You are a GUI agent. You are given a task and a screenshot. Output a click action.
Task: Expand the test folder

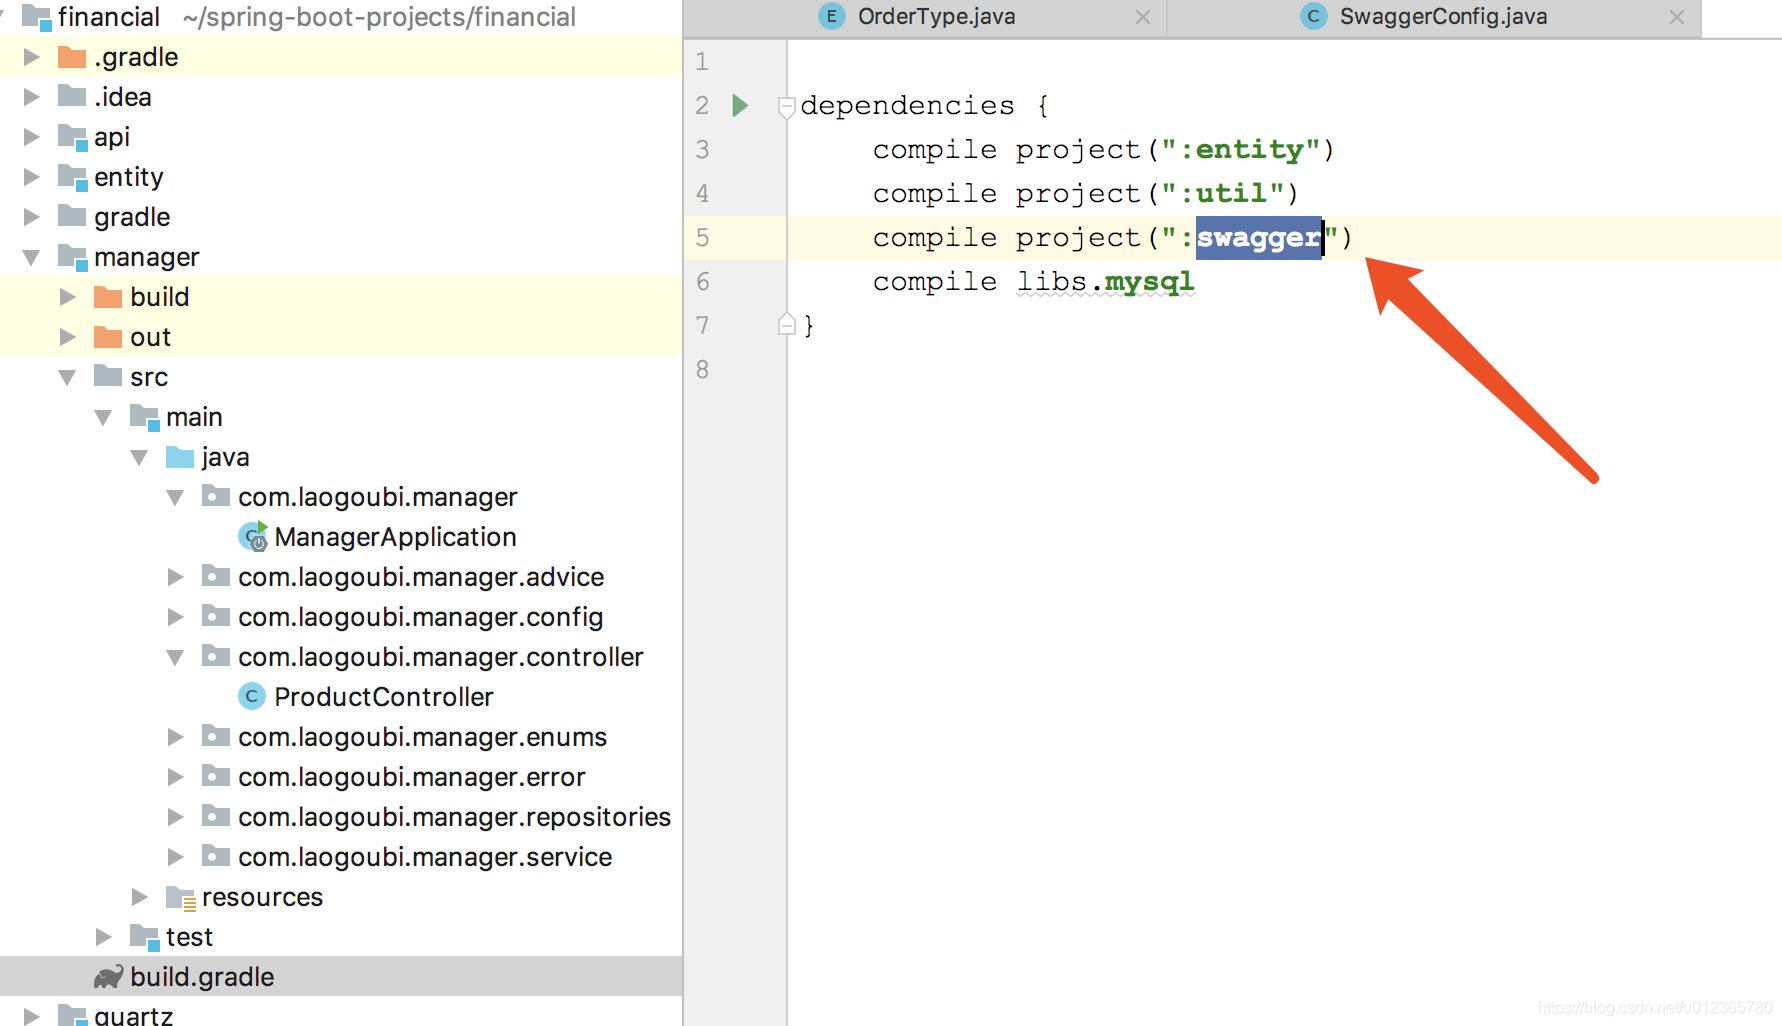[x=103, y=937]
